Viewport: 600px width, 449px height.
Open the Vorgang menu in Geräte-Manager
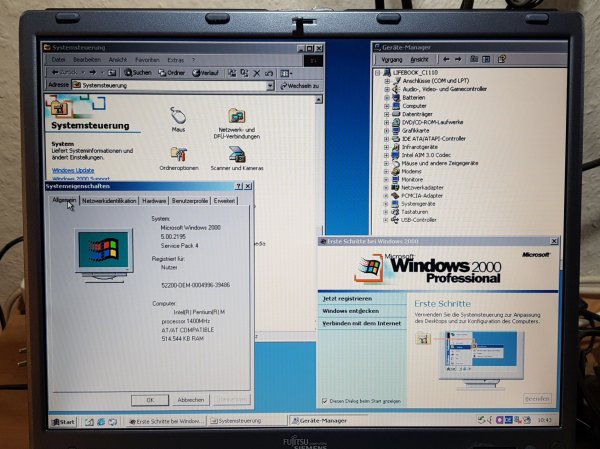(391, 59)
